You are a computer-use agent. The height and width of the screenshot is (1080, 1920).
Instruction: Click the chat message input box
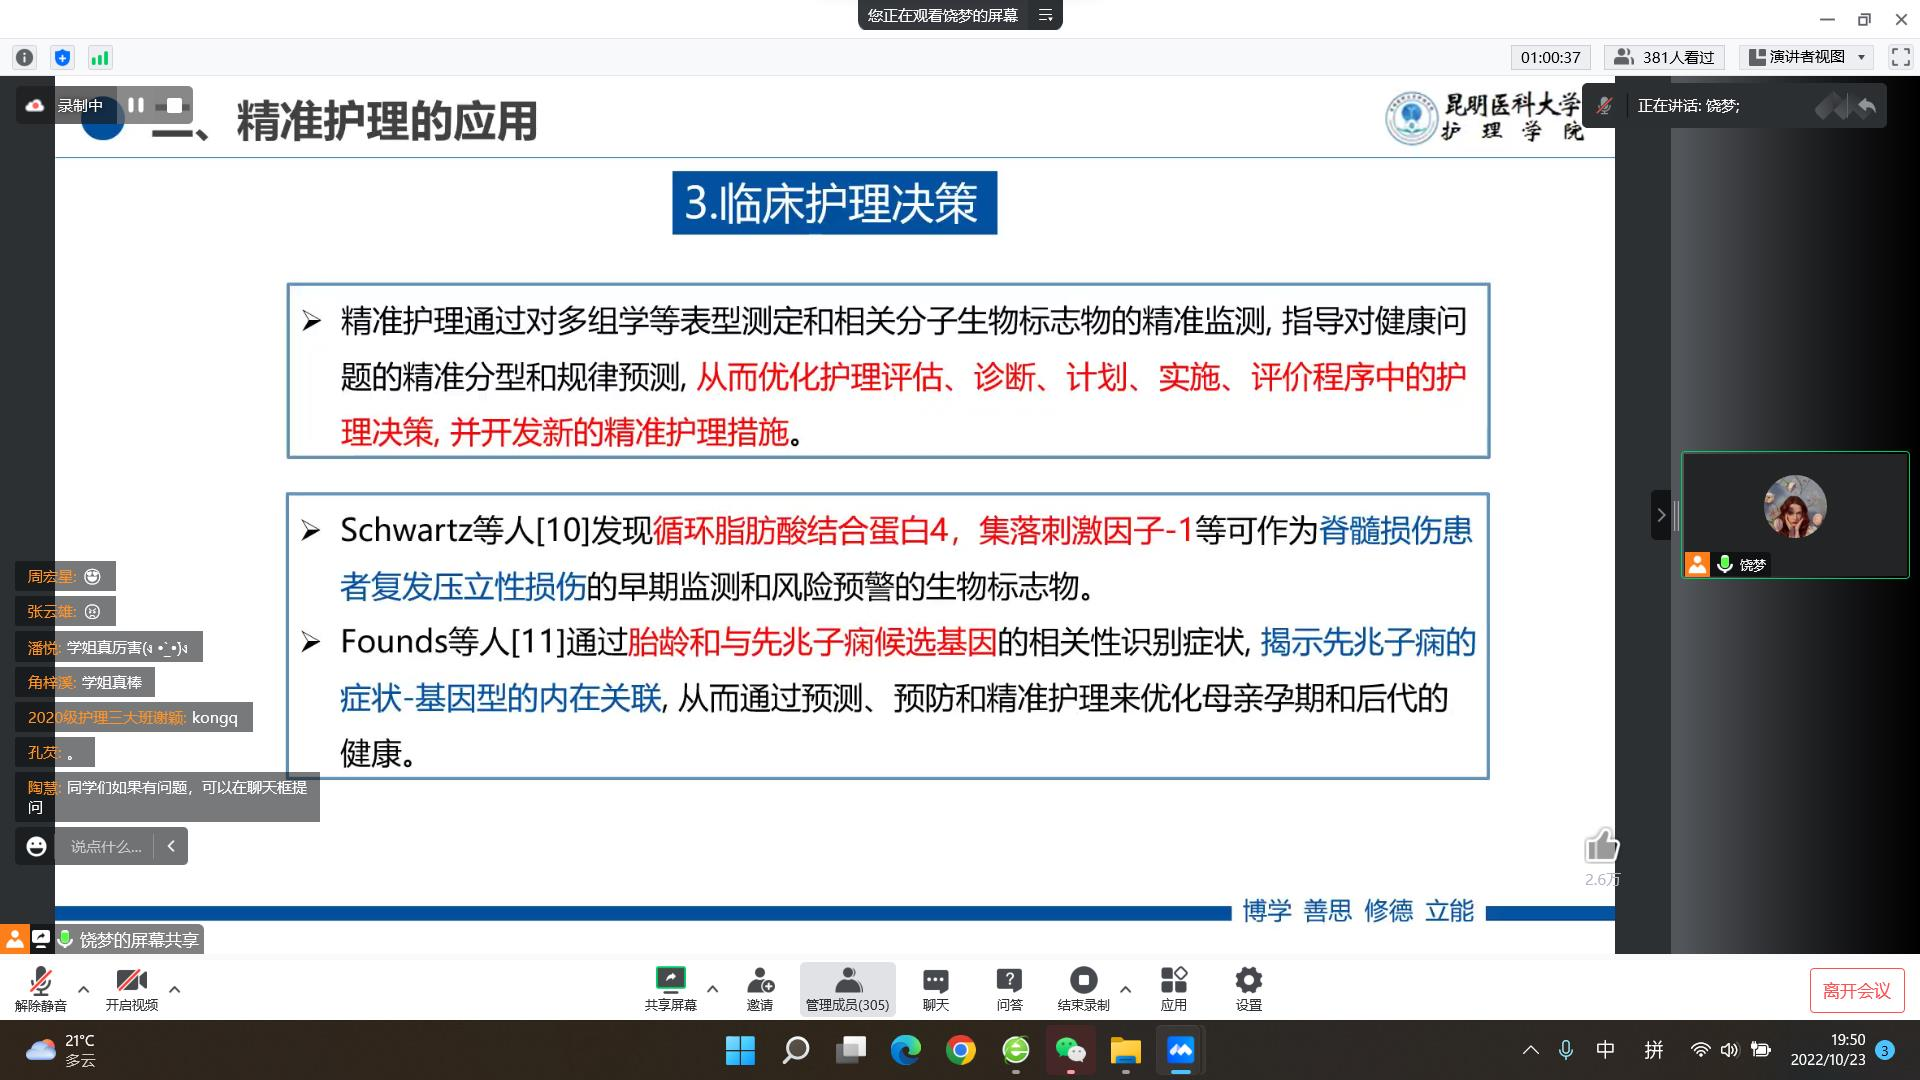(106, 846)
